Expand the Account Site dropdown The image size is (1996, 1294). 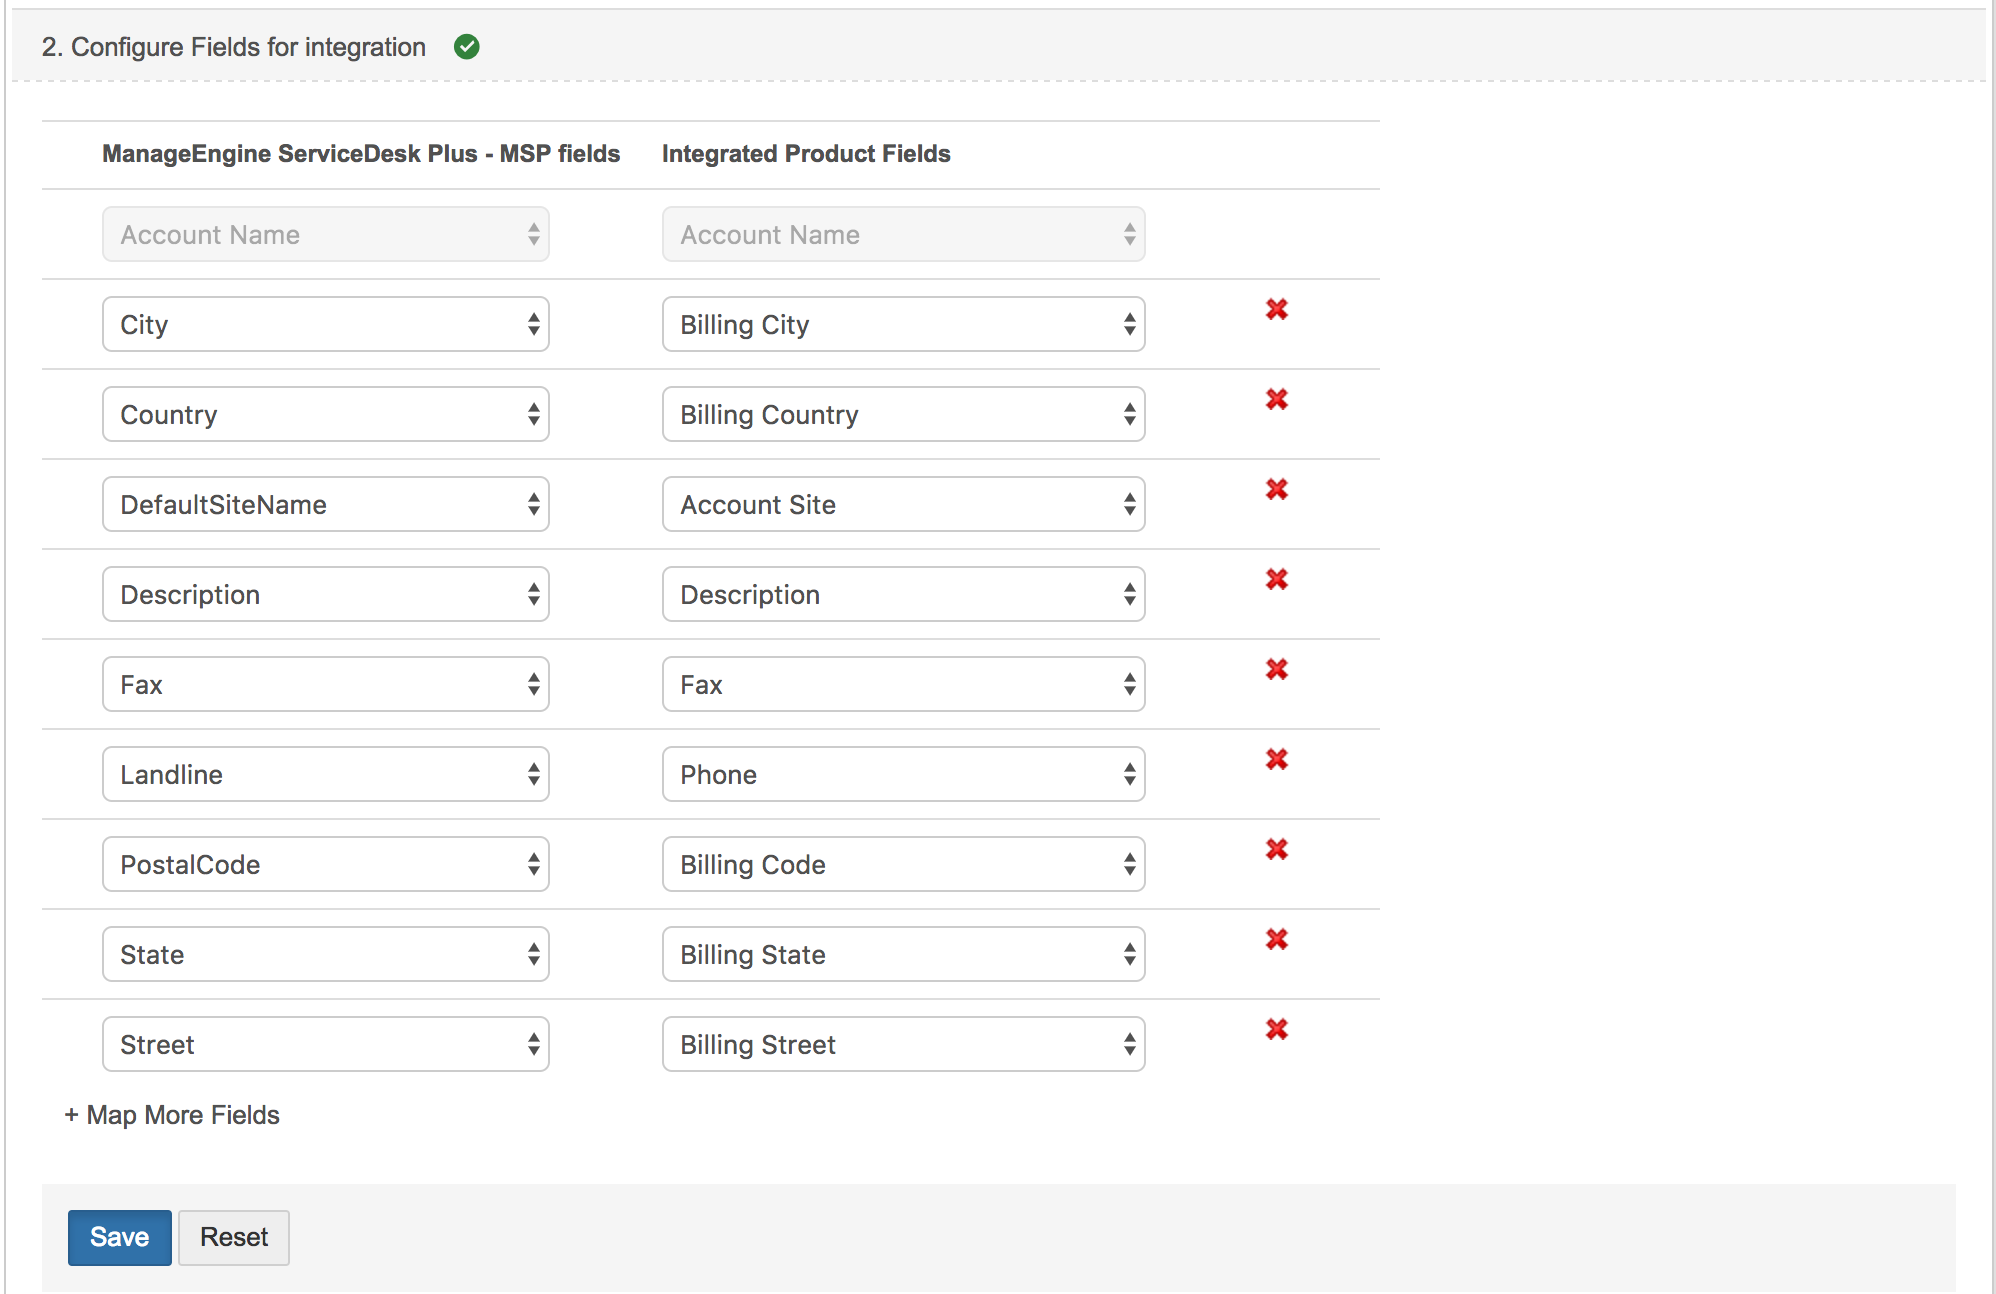(x=903, y=505)
